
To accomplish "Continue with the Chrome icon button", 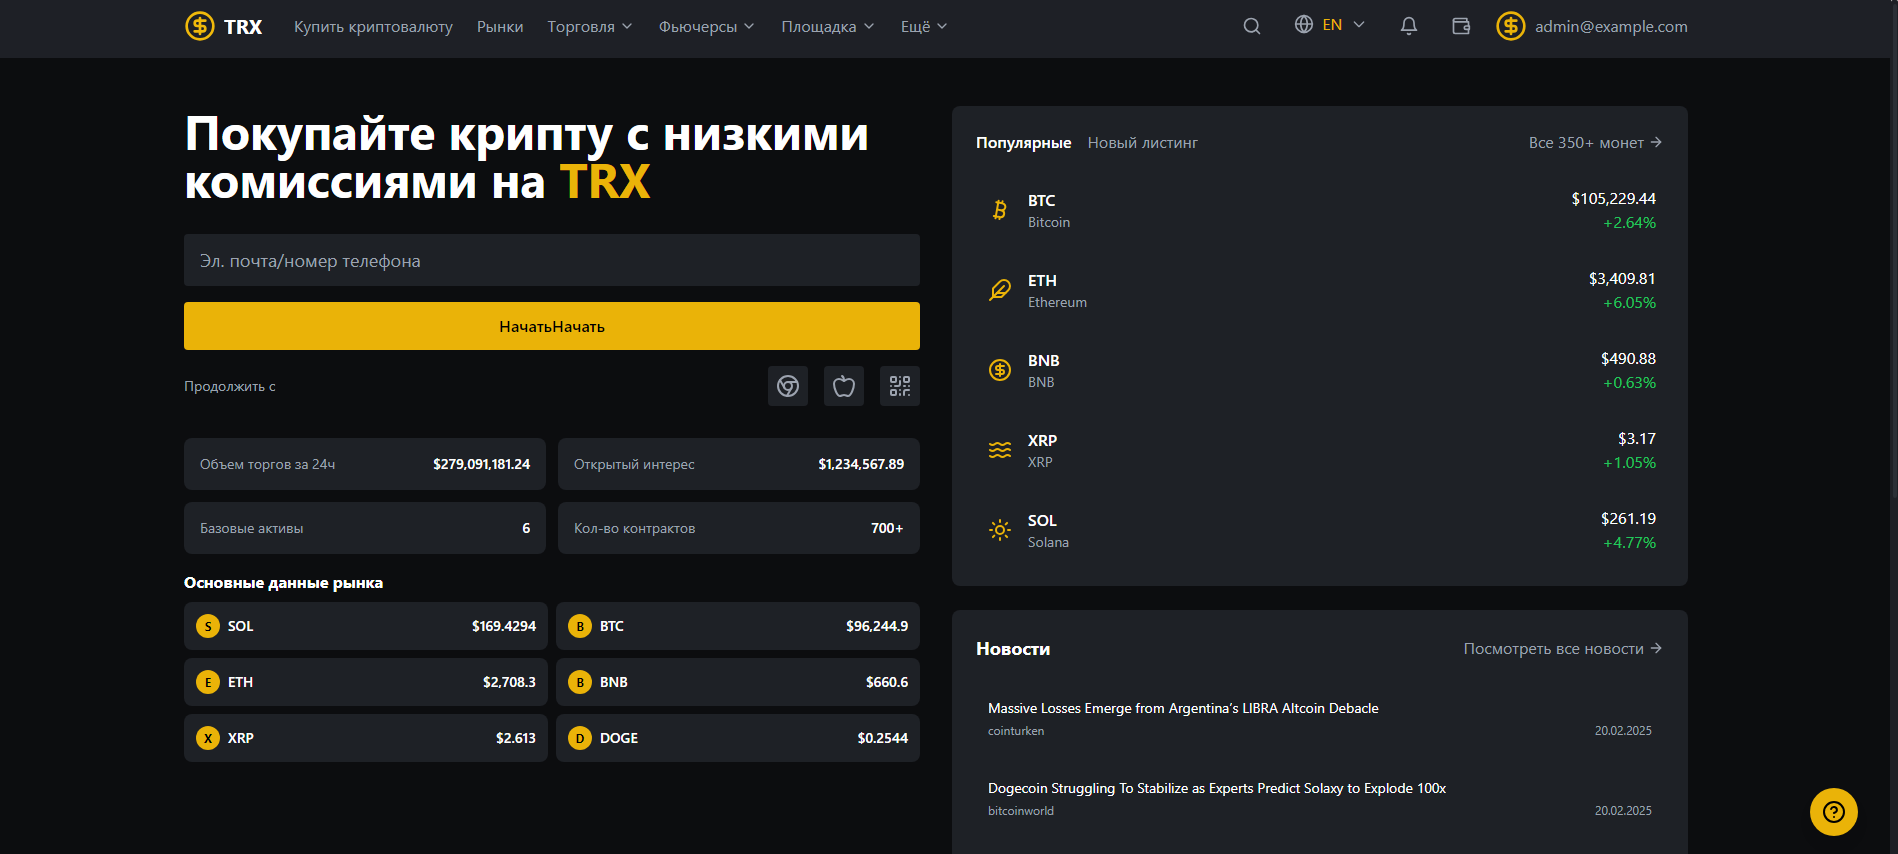I will tap(788, 386).
